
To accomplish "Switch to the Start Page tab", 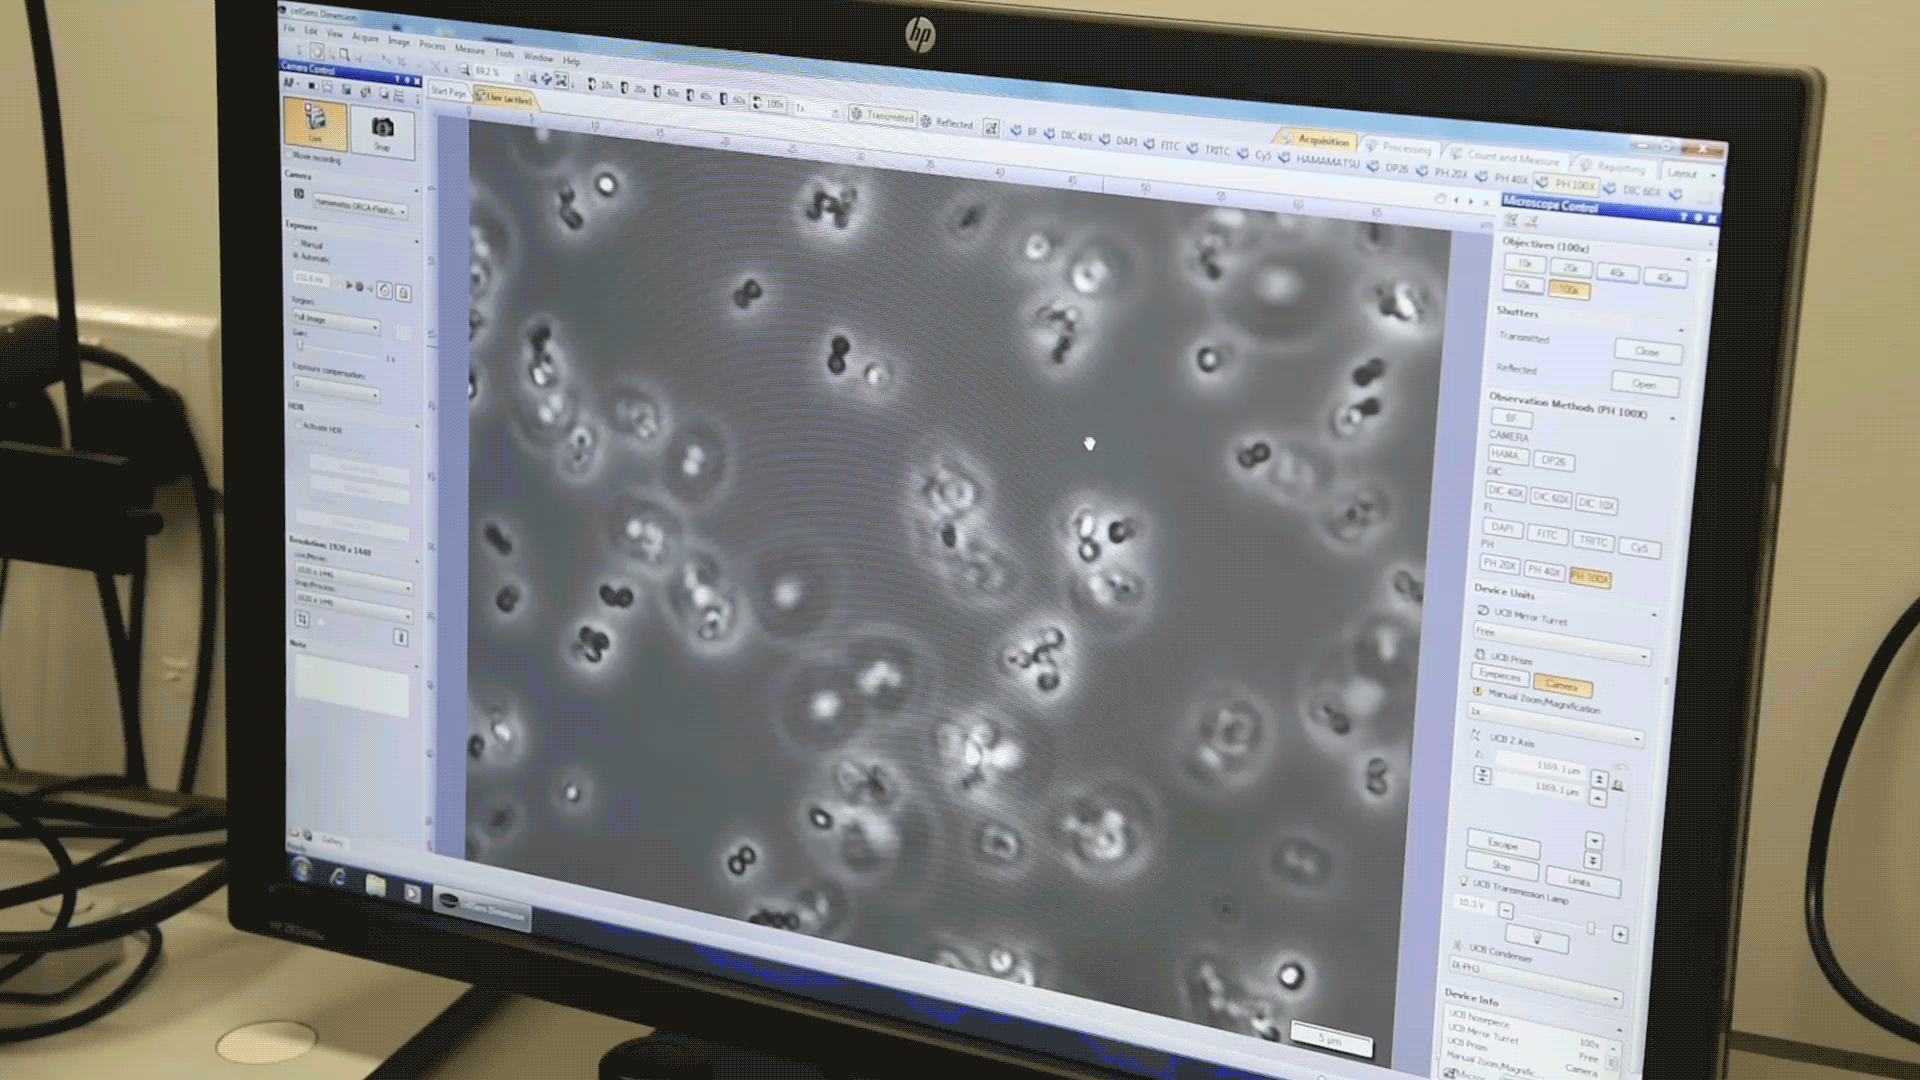I will (448, 91).
